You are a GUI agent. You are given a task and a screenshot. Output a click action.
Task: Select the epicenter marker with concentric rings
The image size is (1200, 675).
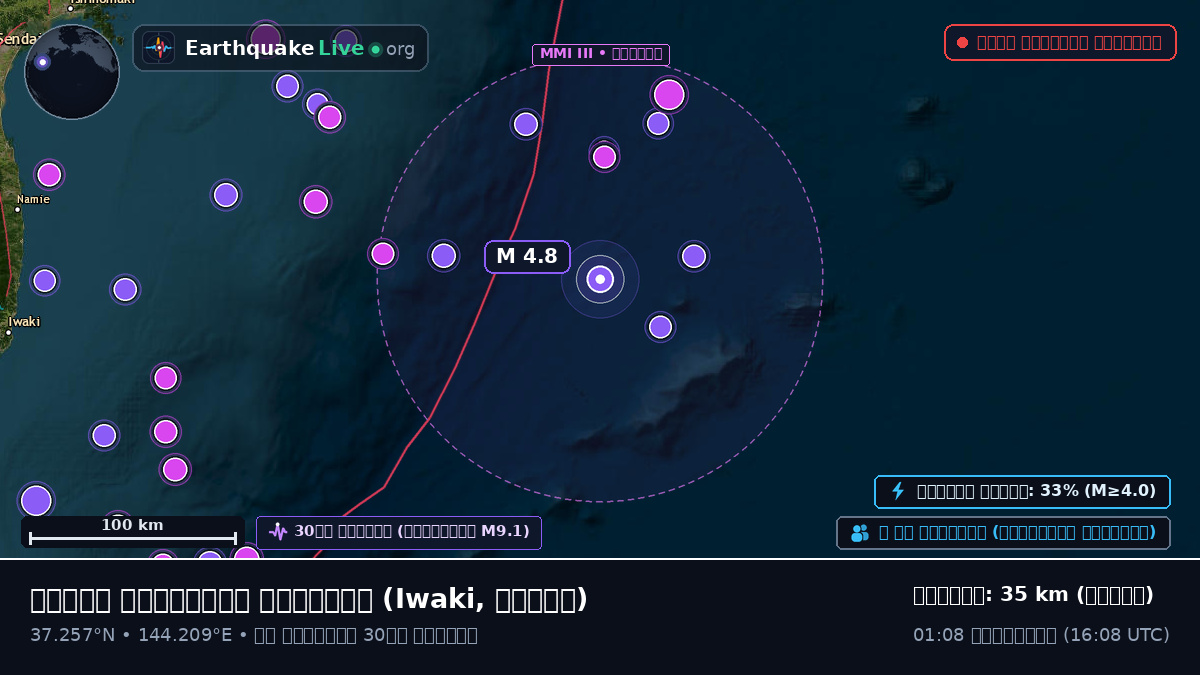coord(600,279)
